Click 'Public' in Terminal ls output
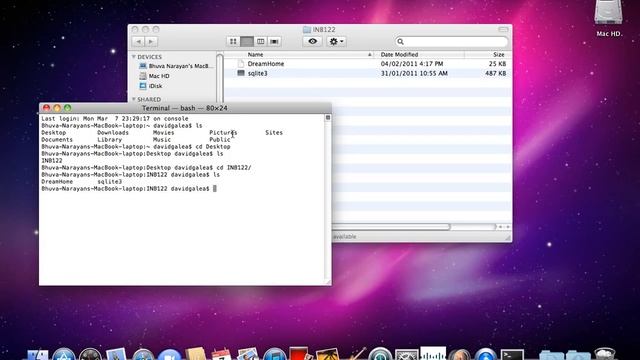640x360 pixels. [x=220, y=140]
